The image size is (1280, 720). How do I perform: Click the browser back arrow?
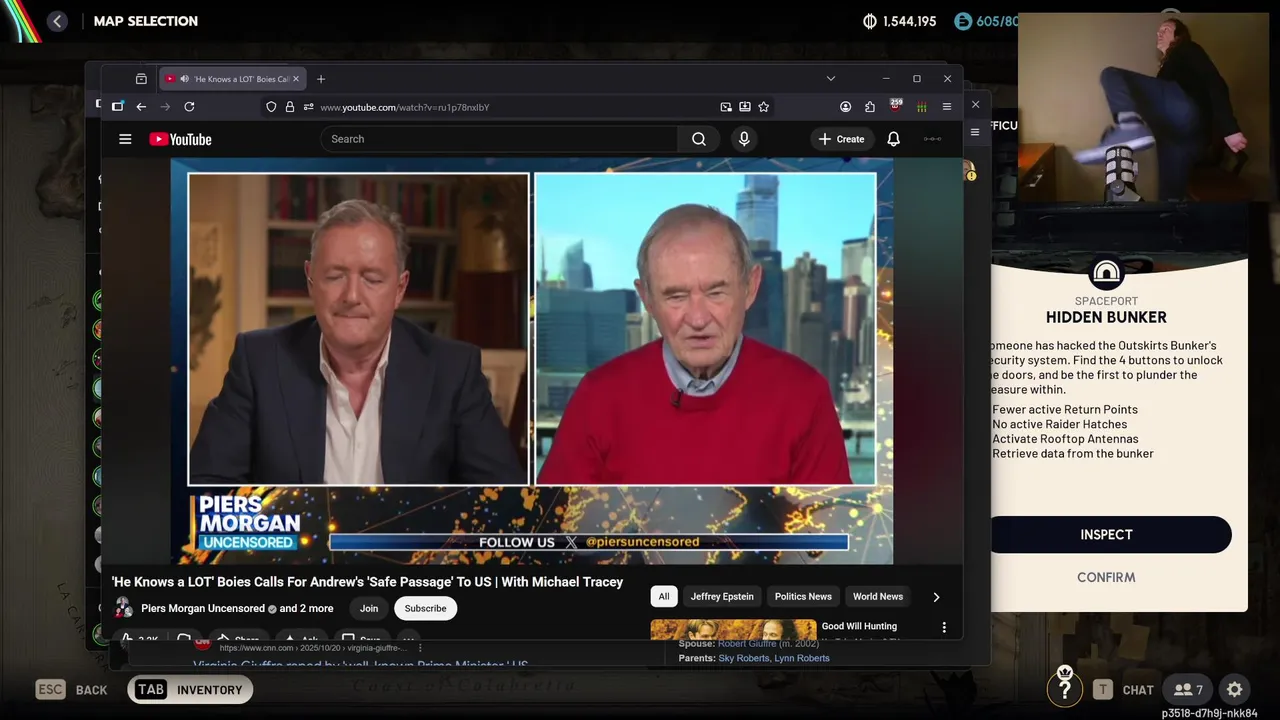tap(141, 107)
